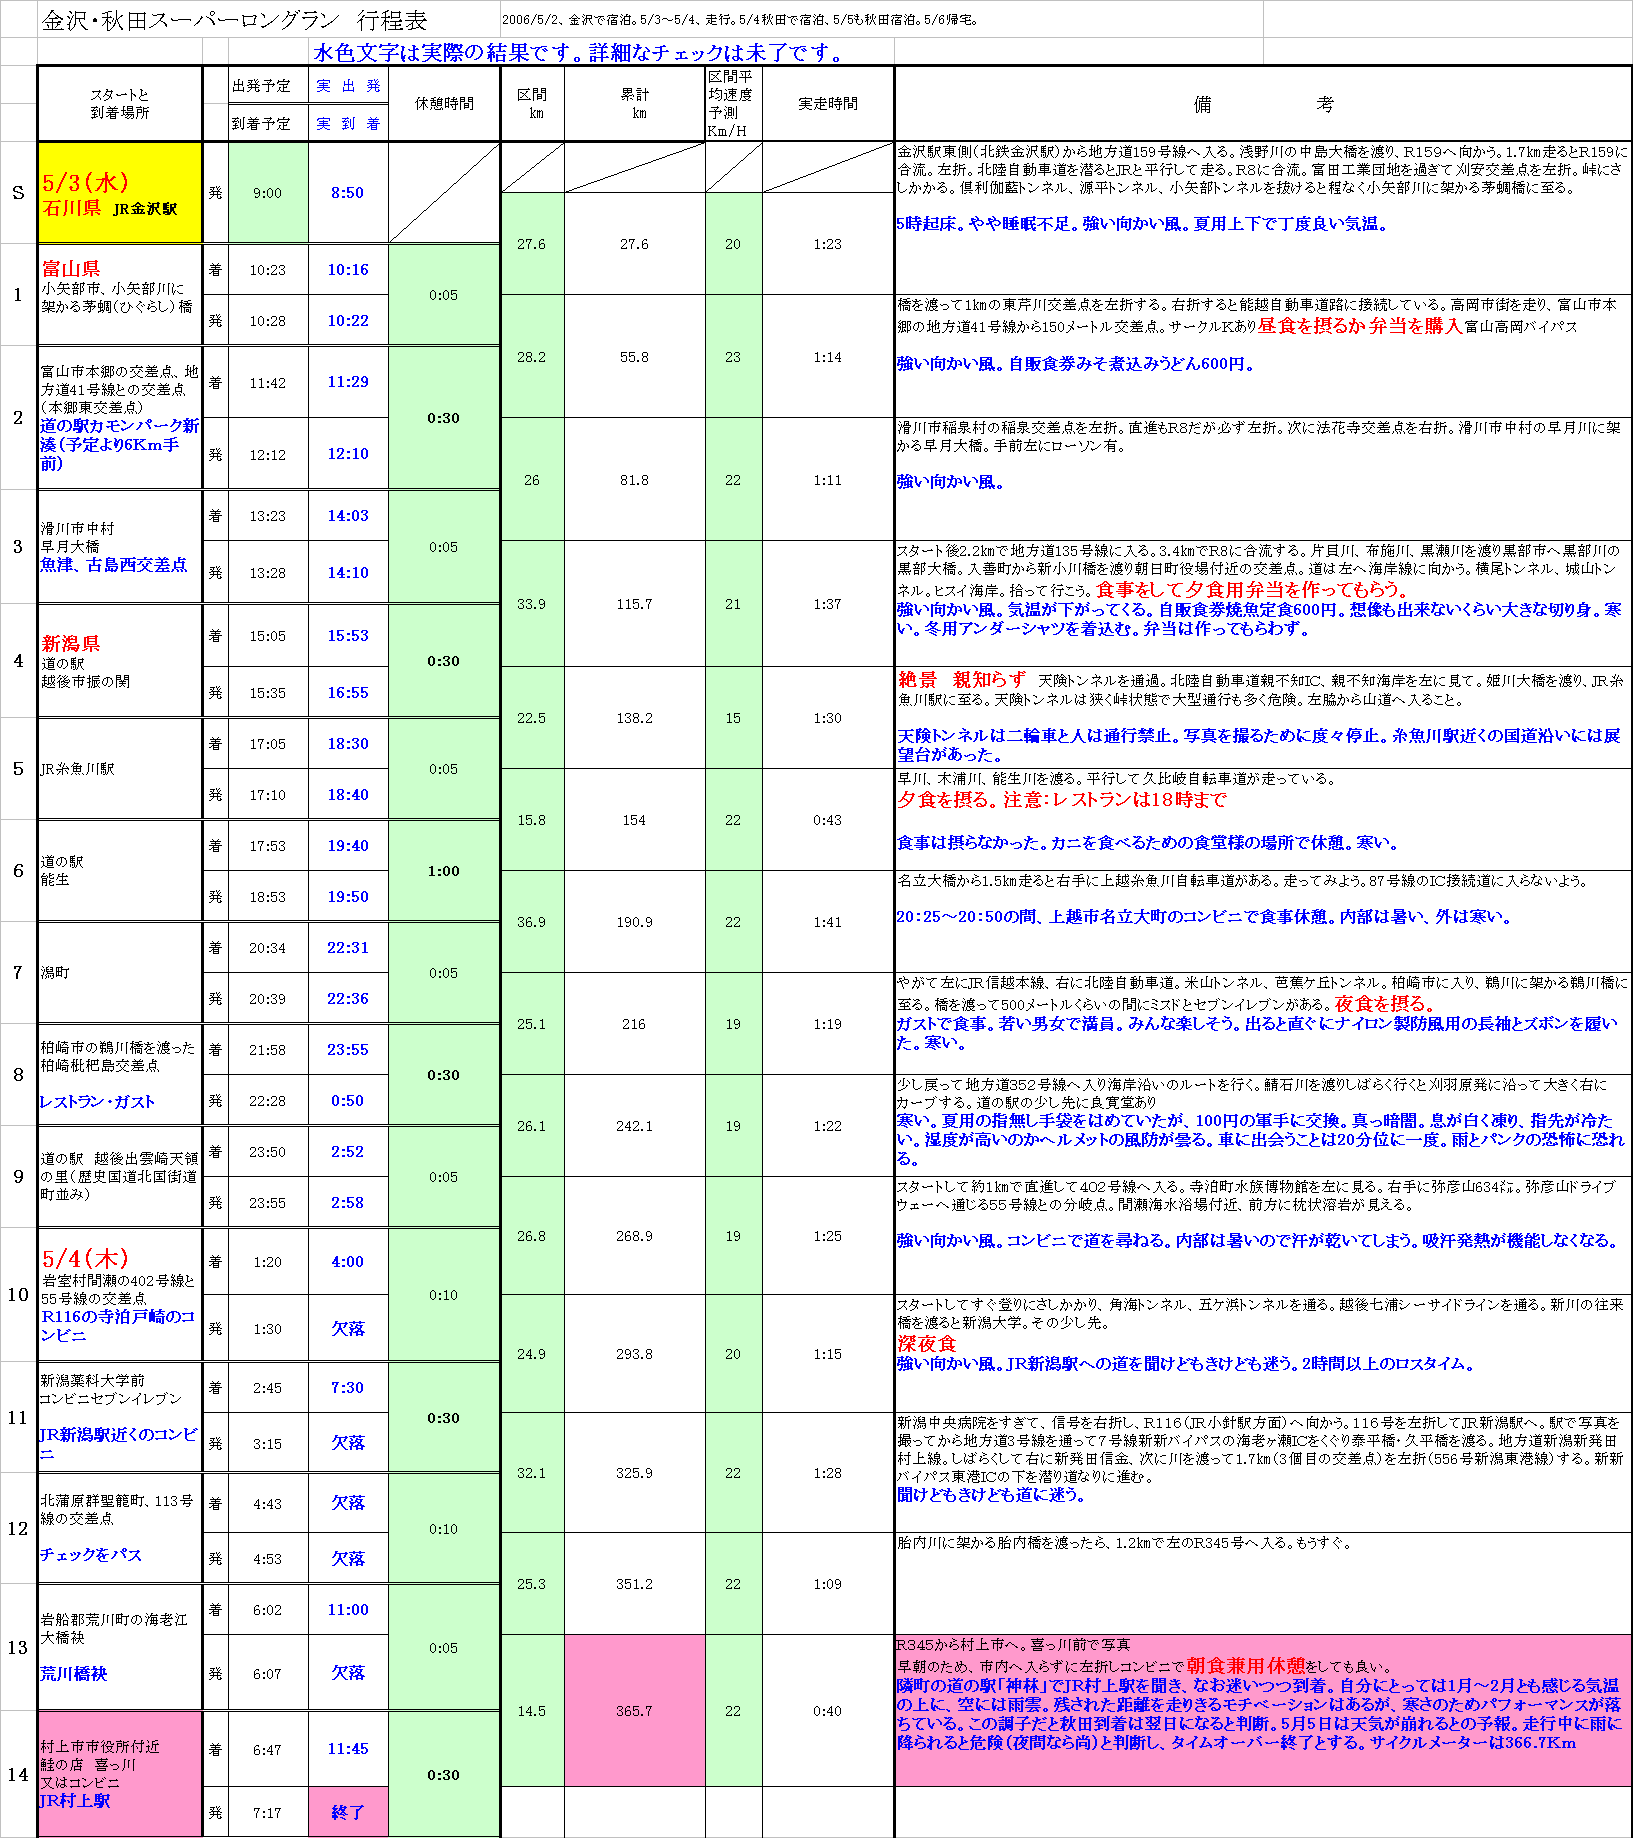The height and width of the screenshot is (1838, 1633).
Task: Select the 備考 column header
Action: tap(1262, 104)
